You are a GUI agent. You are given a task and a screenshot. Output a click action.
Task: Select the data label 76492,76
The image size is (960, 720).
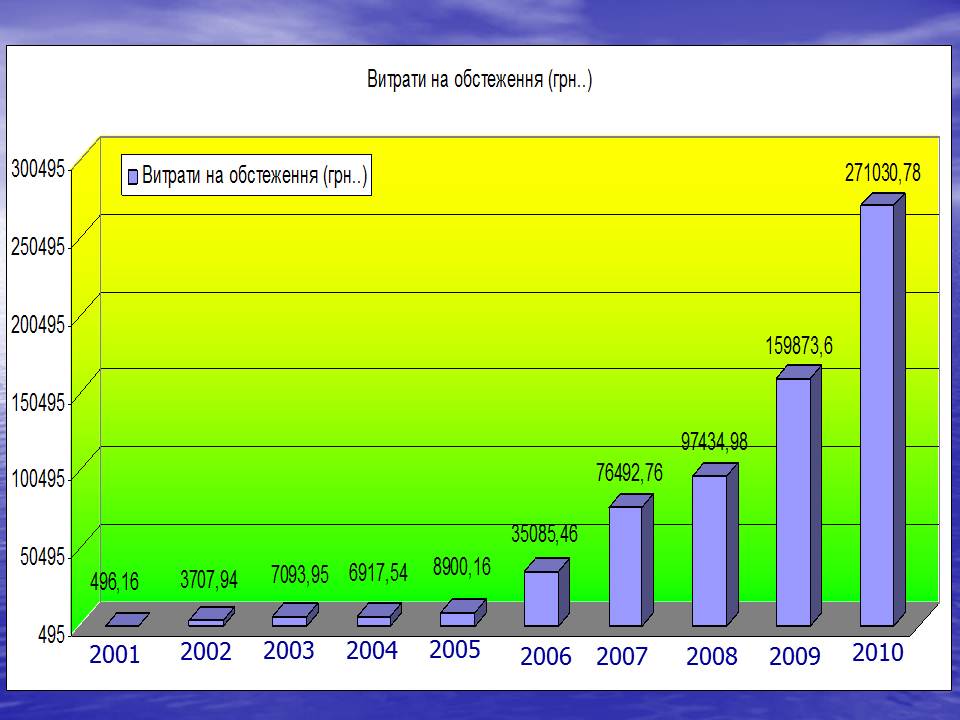pos(629,474)
